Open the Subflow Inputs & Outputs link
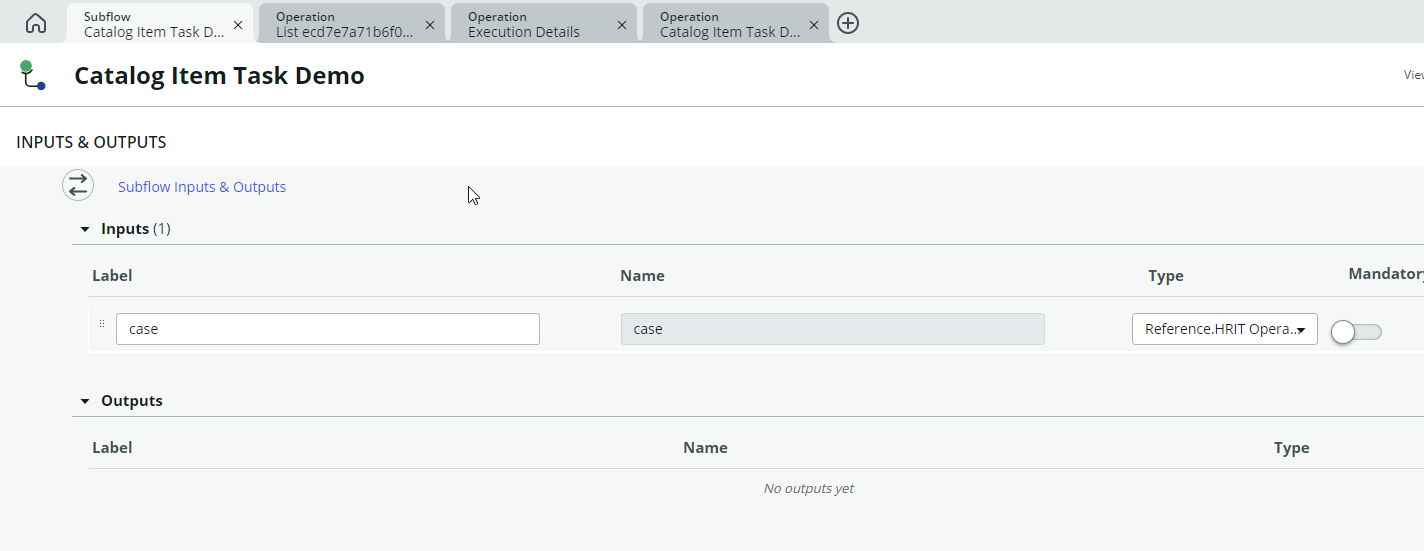This screenshot has height=551, width=1424. 202,187
